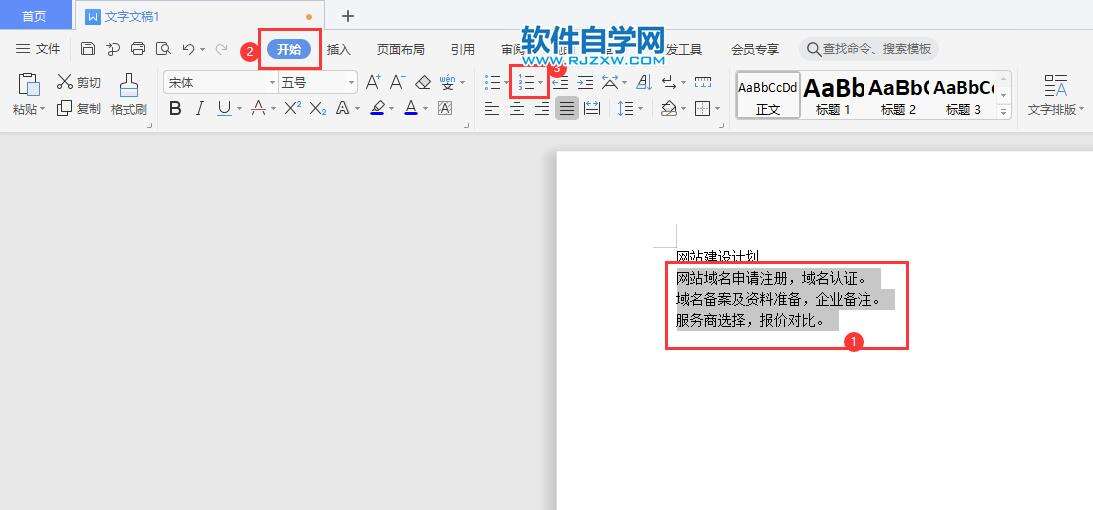1093x510 pixels.
Task: Click the 查找命令、搜索模板 search box
Action: click(869, 49)
